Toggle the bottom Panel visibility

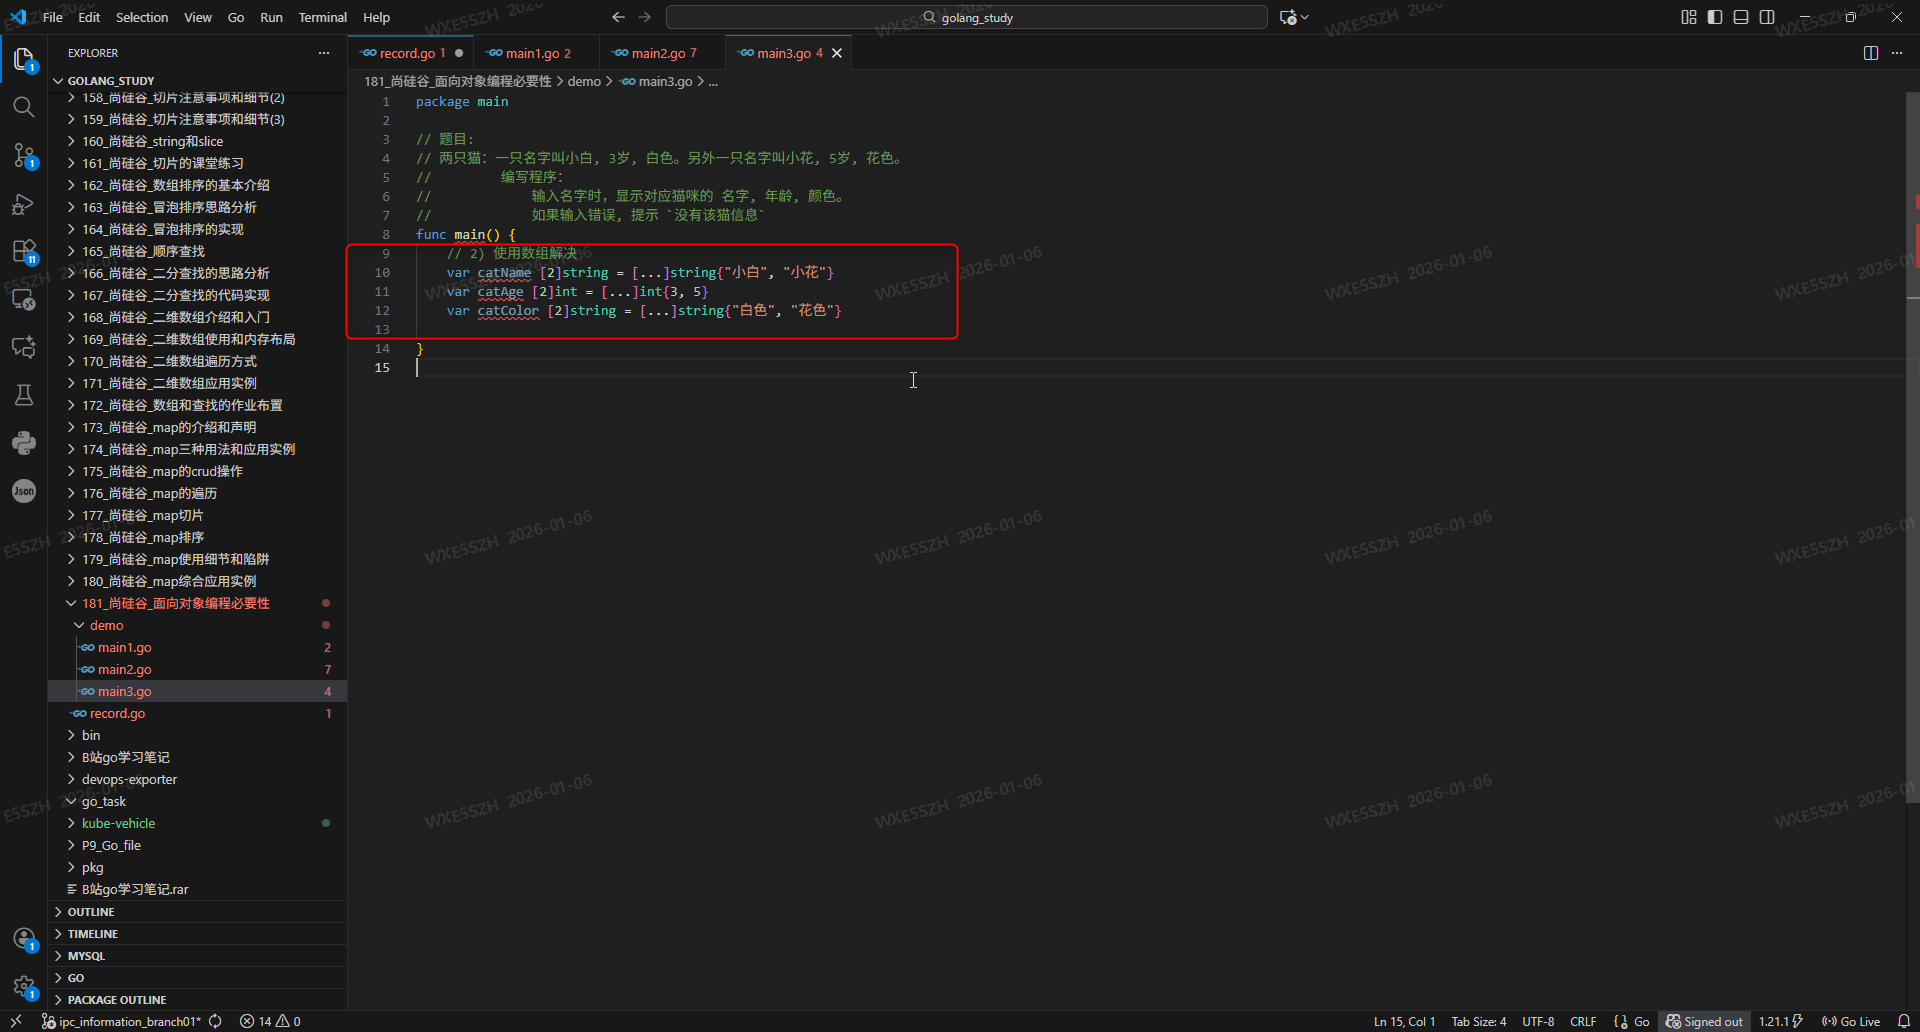click(x=1741, y=17)
